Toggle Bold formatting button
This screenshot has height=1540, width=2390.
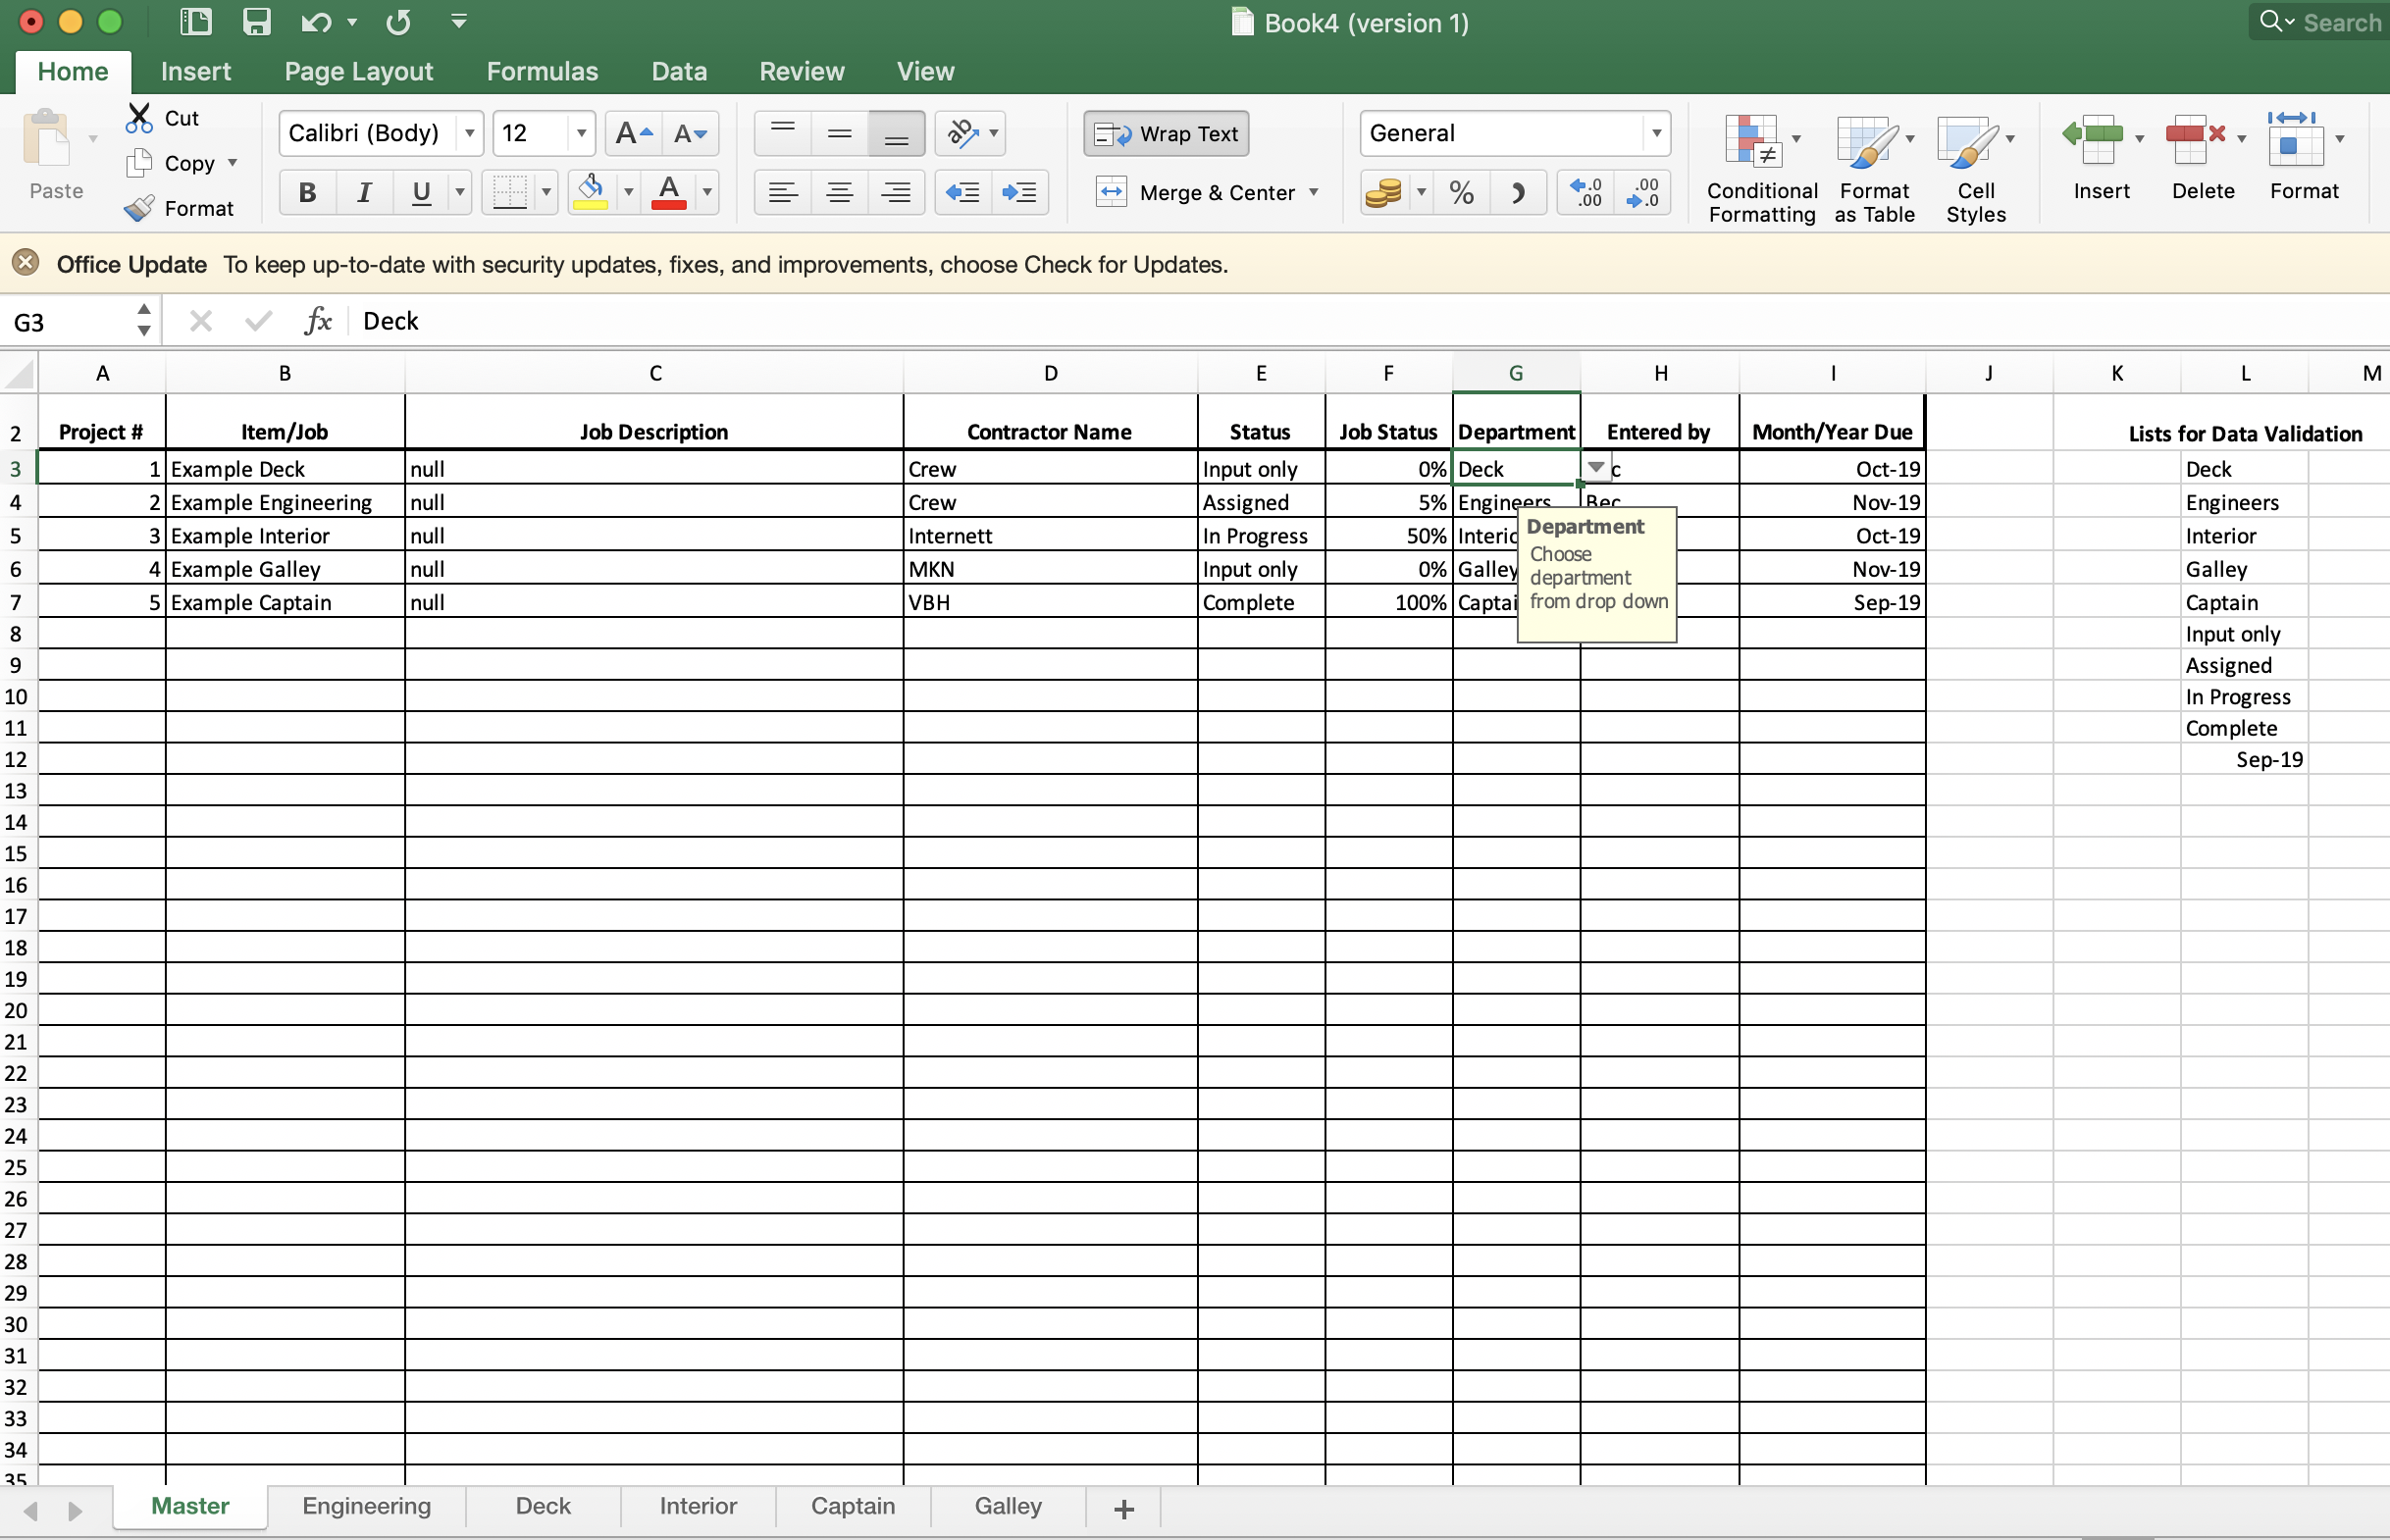coord(307,192)
